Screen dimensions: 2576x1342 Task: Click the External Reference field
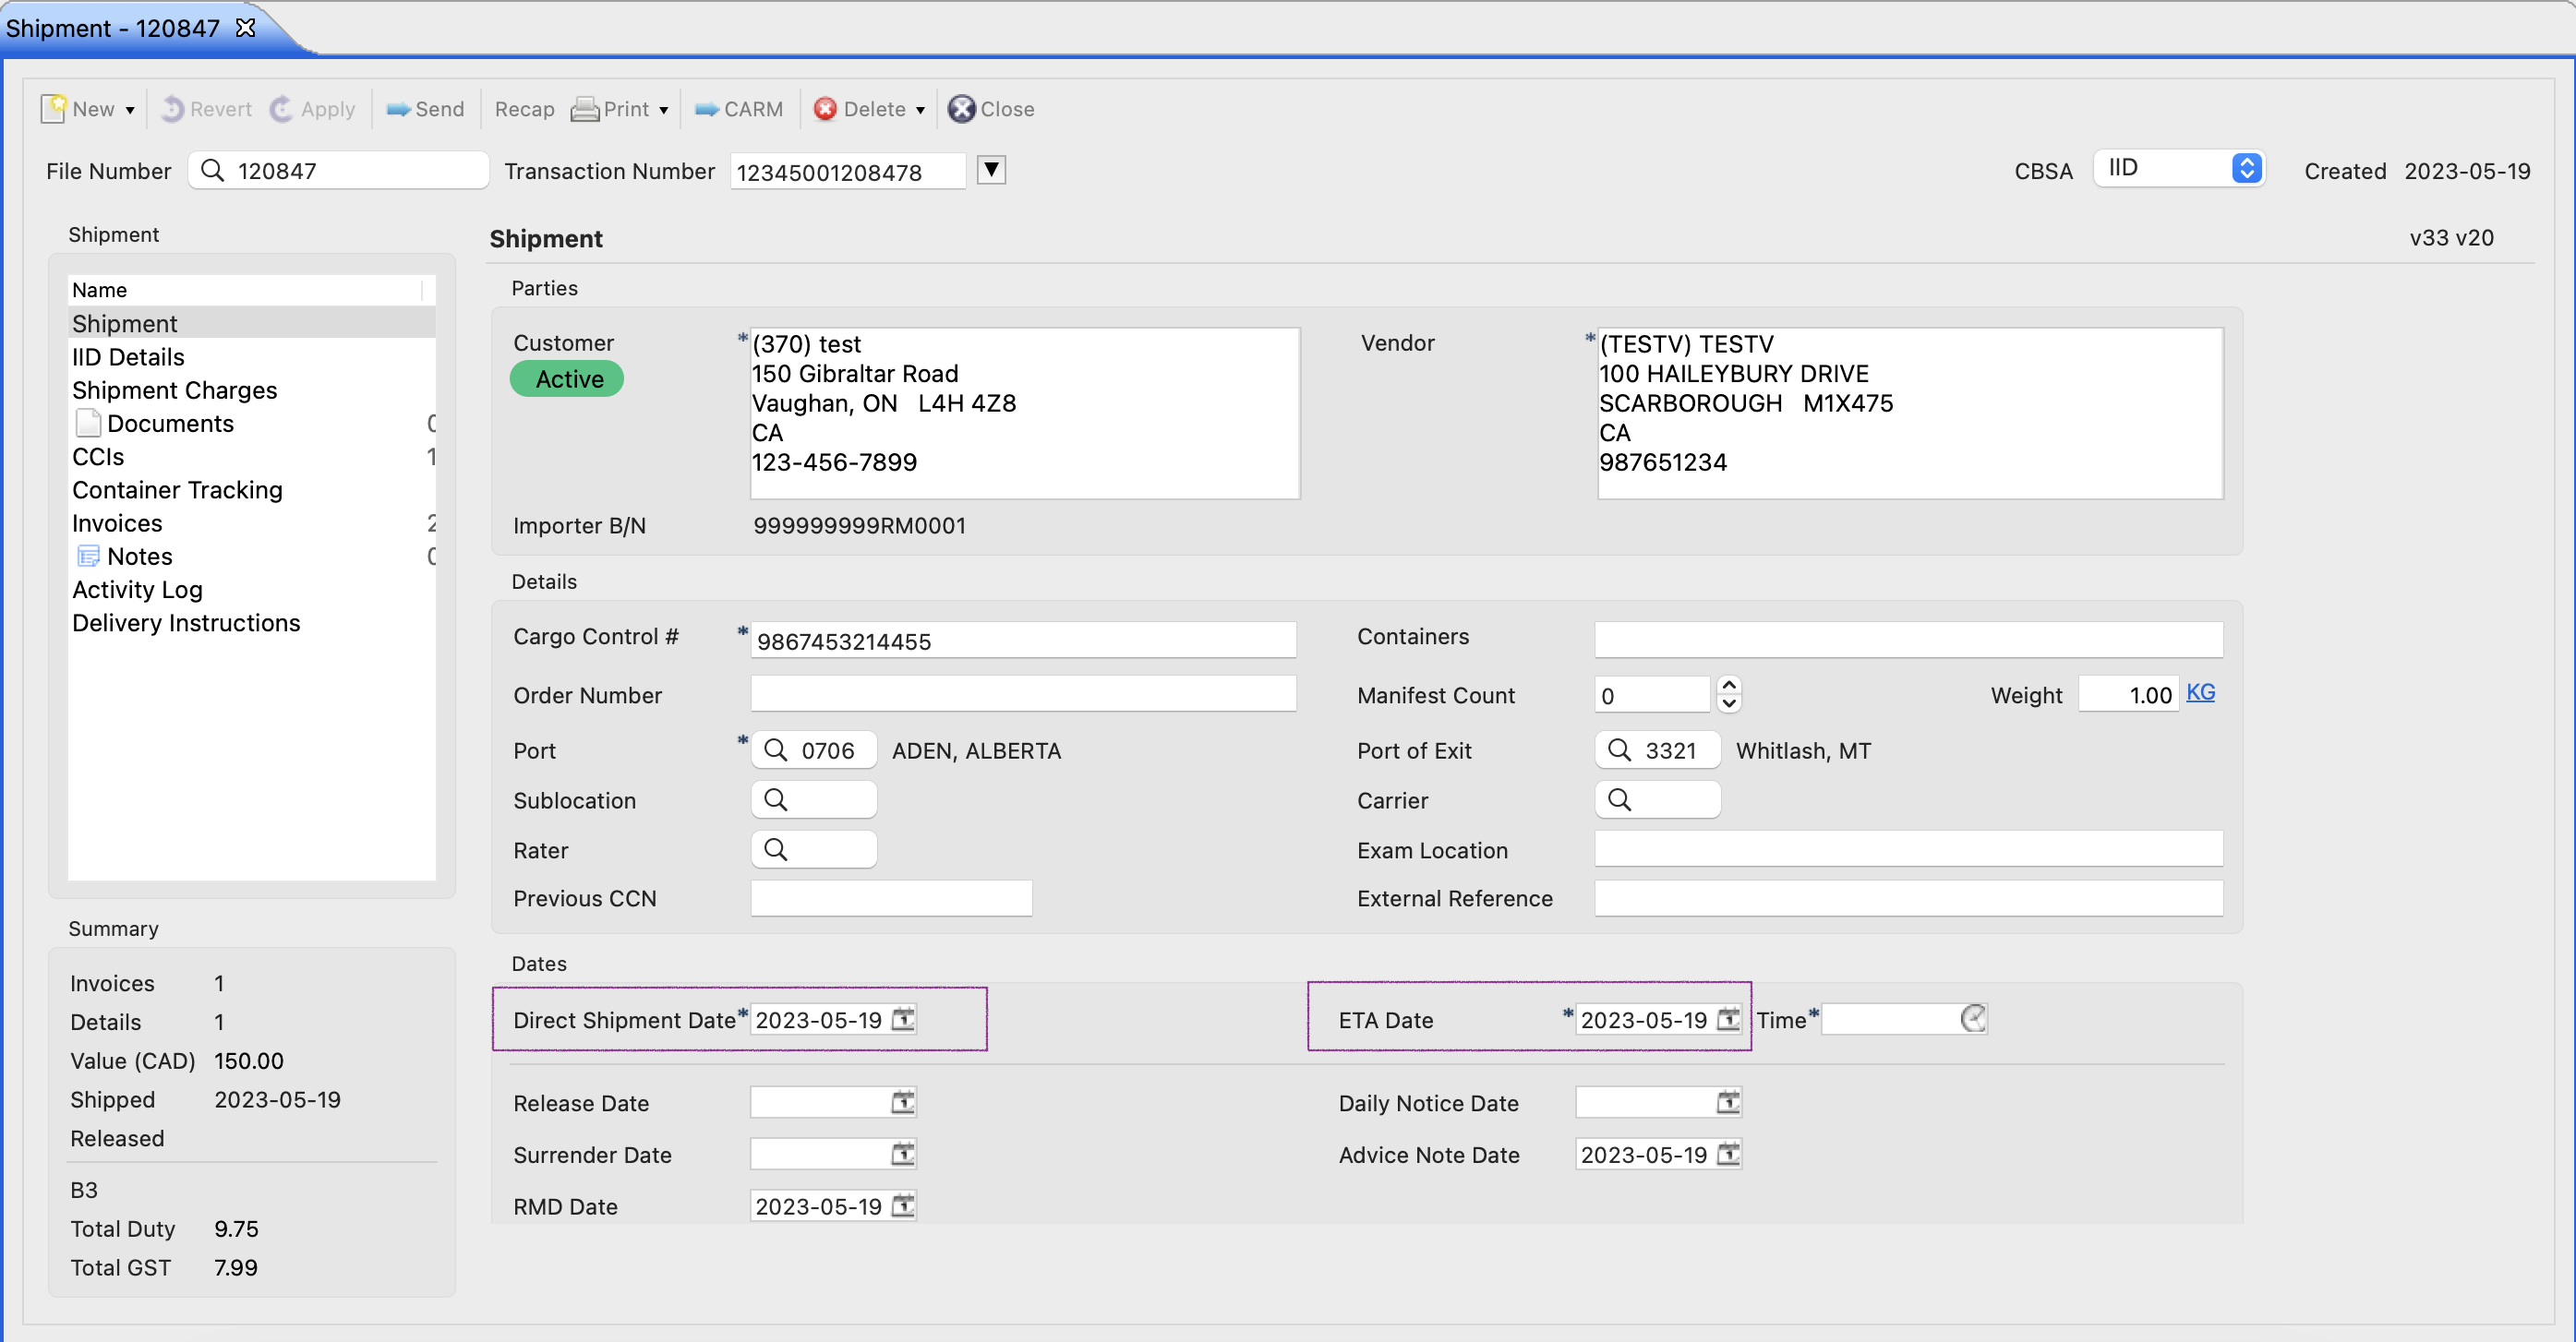[x=1908, y=898]
